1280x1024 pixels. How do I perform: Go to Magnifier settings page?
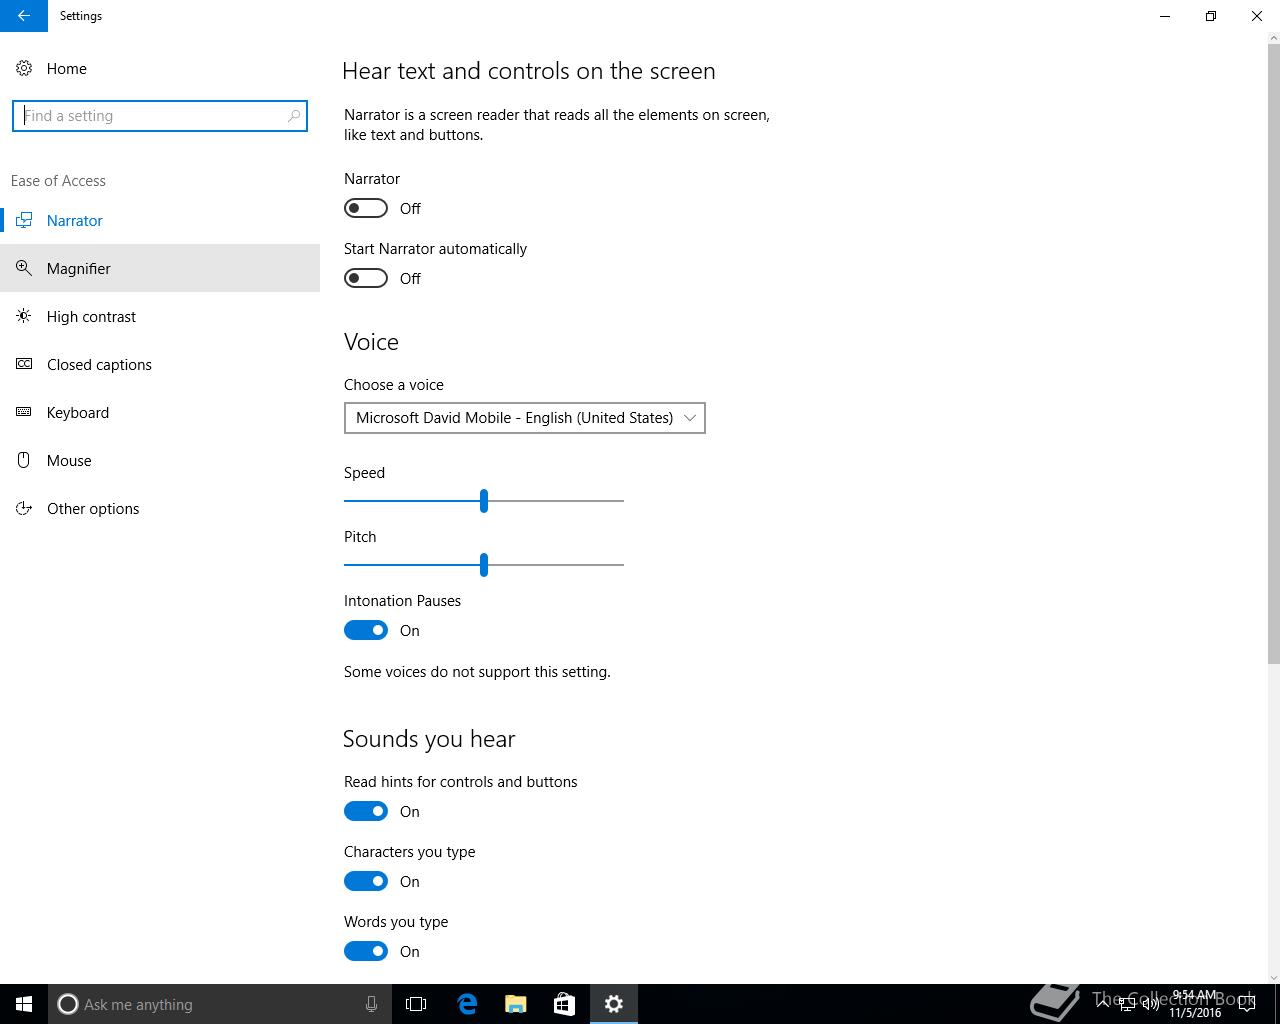pos(160,268)
